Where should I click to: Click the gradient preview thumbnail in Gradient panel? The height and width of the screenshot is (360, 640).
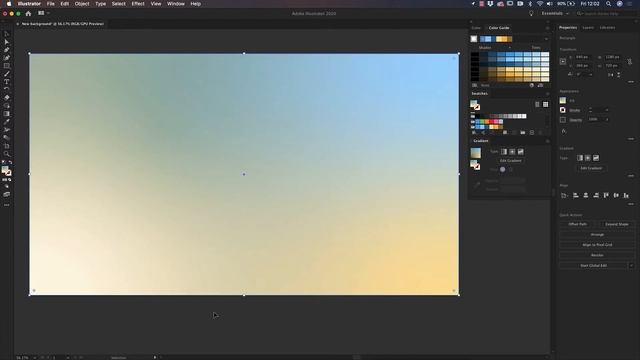coord(476,153)
